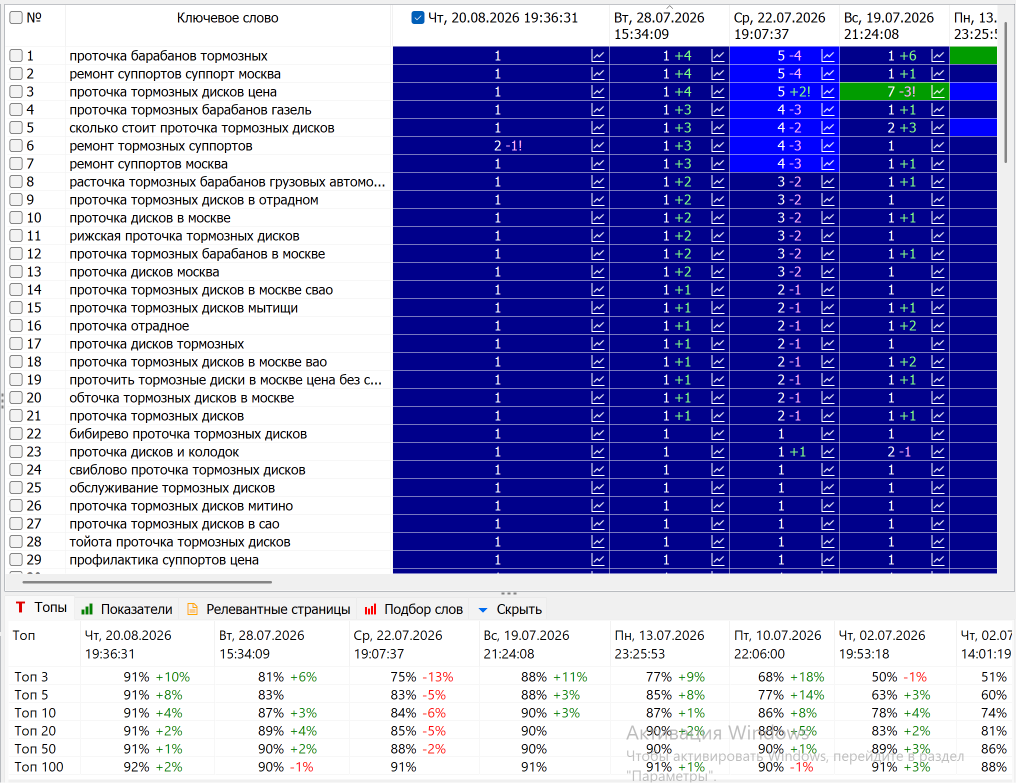This screenshot has width=1016, height=783.
Task: Check row 29 "профилактика суппортов цена" checkbox
Action: [16, 560]
